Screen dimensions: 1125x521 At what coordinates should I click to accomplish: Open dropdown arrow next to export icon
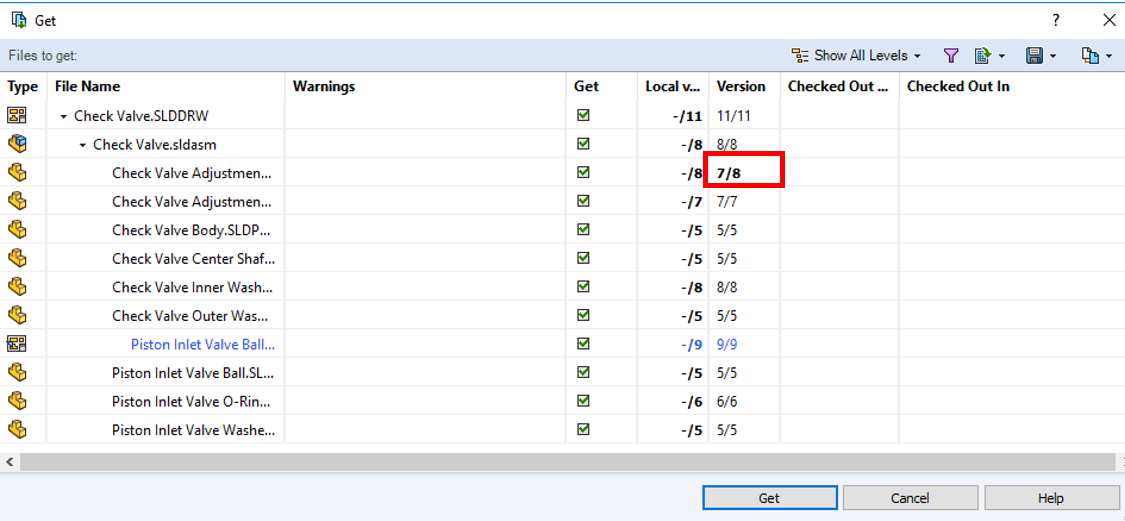click(x=1001, y=56)
